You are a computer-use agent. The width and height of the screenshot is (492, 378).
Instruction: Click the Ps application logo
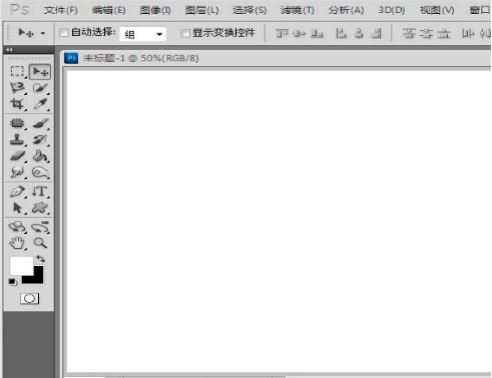[x=19, y=9]
